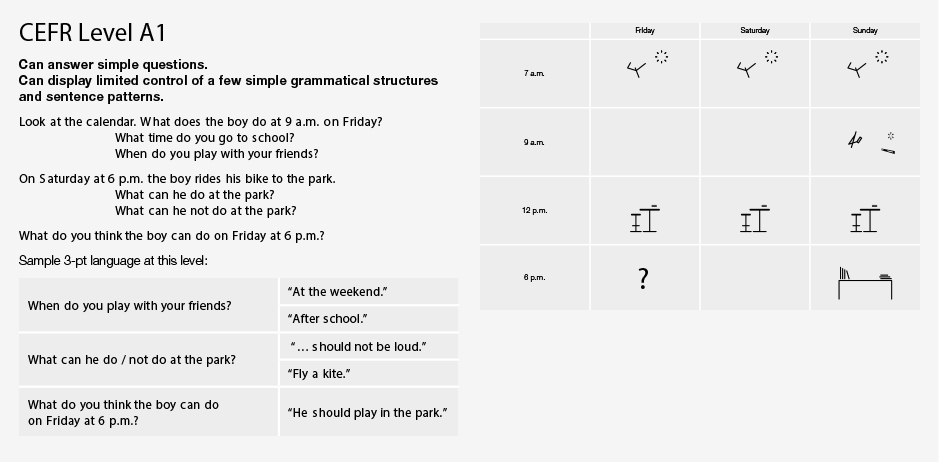Click the "CEFR Level A1" heading

[x=92, y=33]
